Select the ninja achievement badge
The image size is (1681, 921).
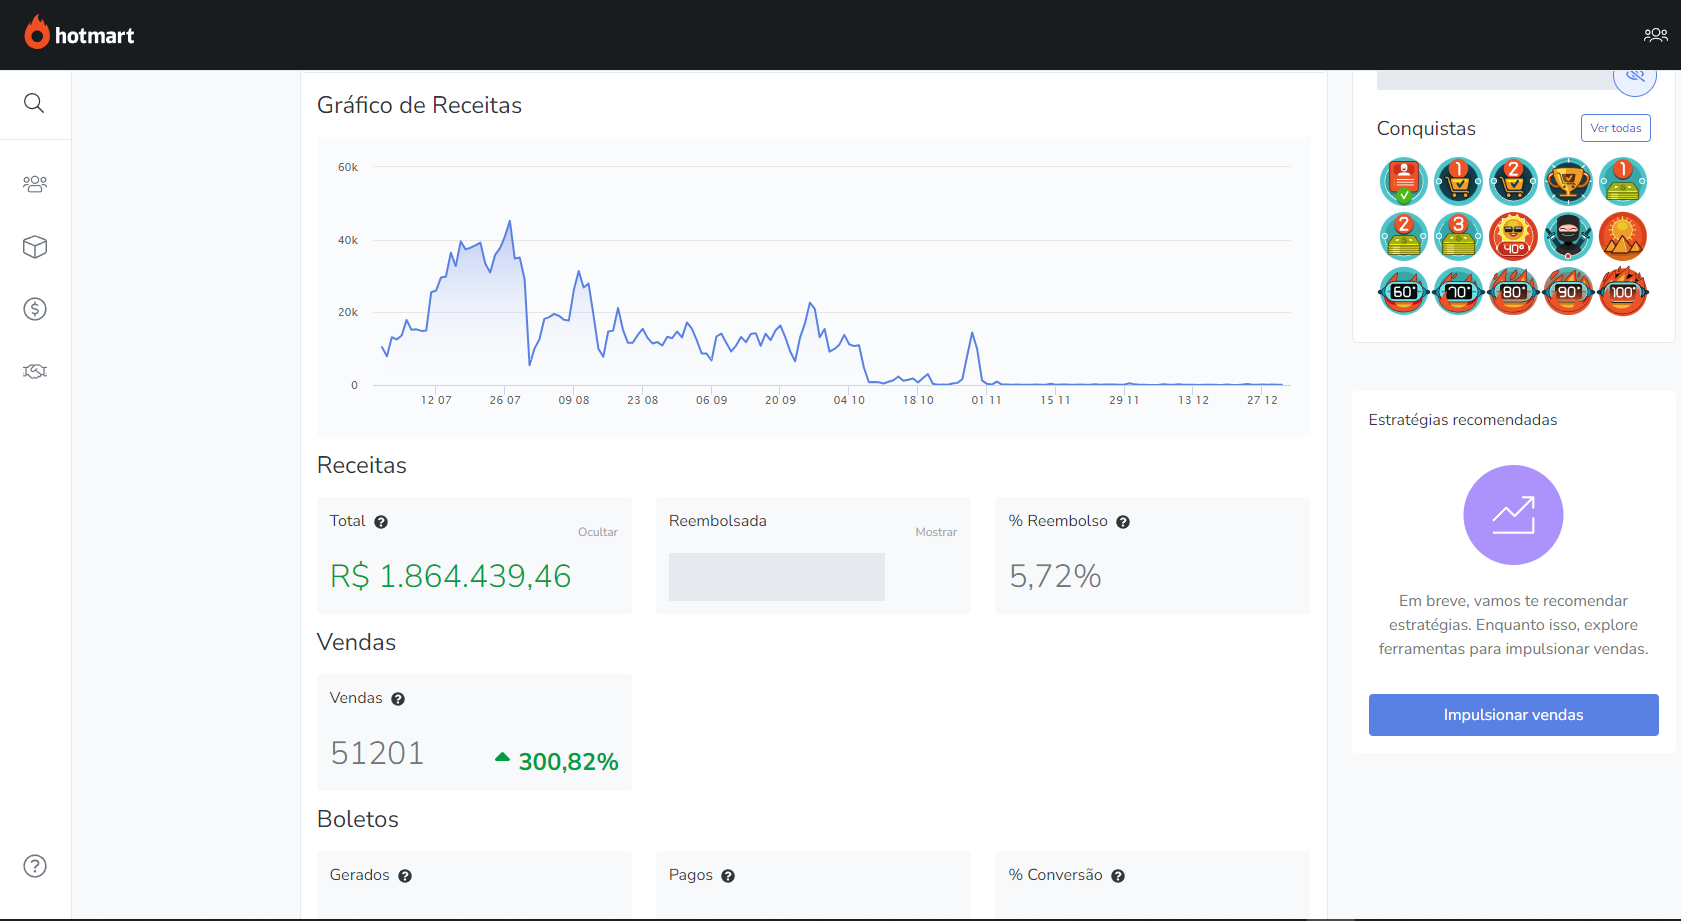(1568, 237)
